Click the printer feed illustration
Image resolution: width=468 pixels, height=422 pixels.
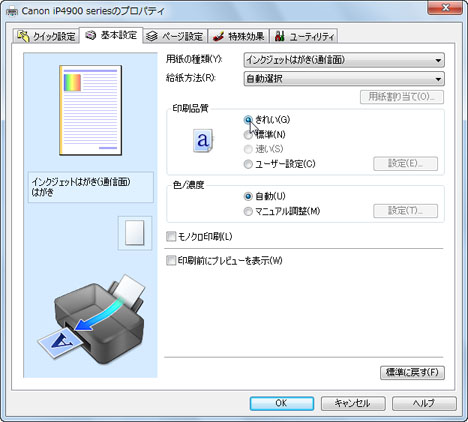pos(91,319)
